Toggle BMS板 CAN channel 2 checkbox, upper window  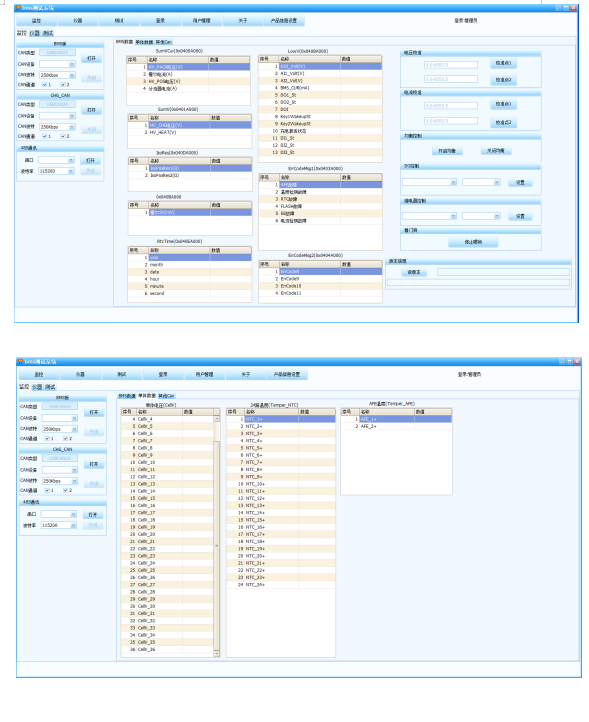pyautogui.click(x=63, y=85)
